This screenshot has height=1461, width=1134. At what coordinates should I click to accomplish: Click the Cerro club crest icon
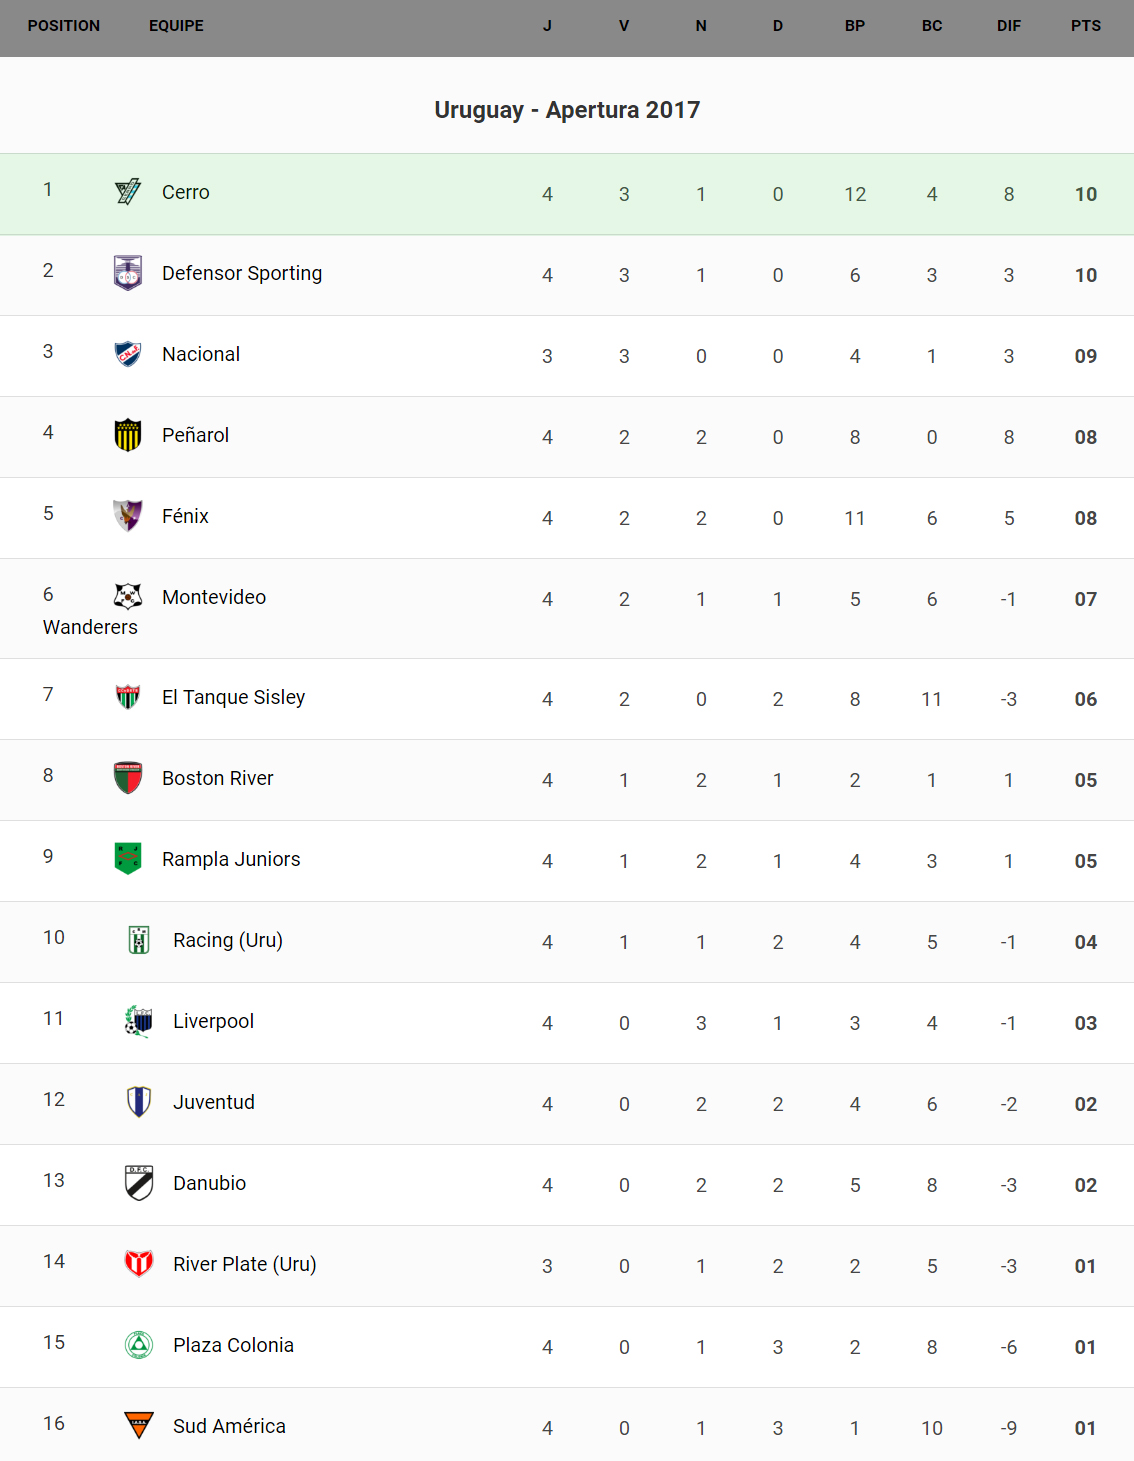(x=128, y=191)
